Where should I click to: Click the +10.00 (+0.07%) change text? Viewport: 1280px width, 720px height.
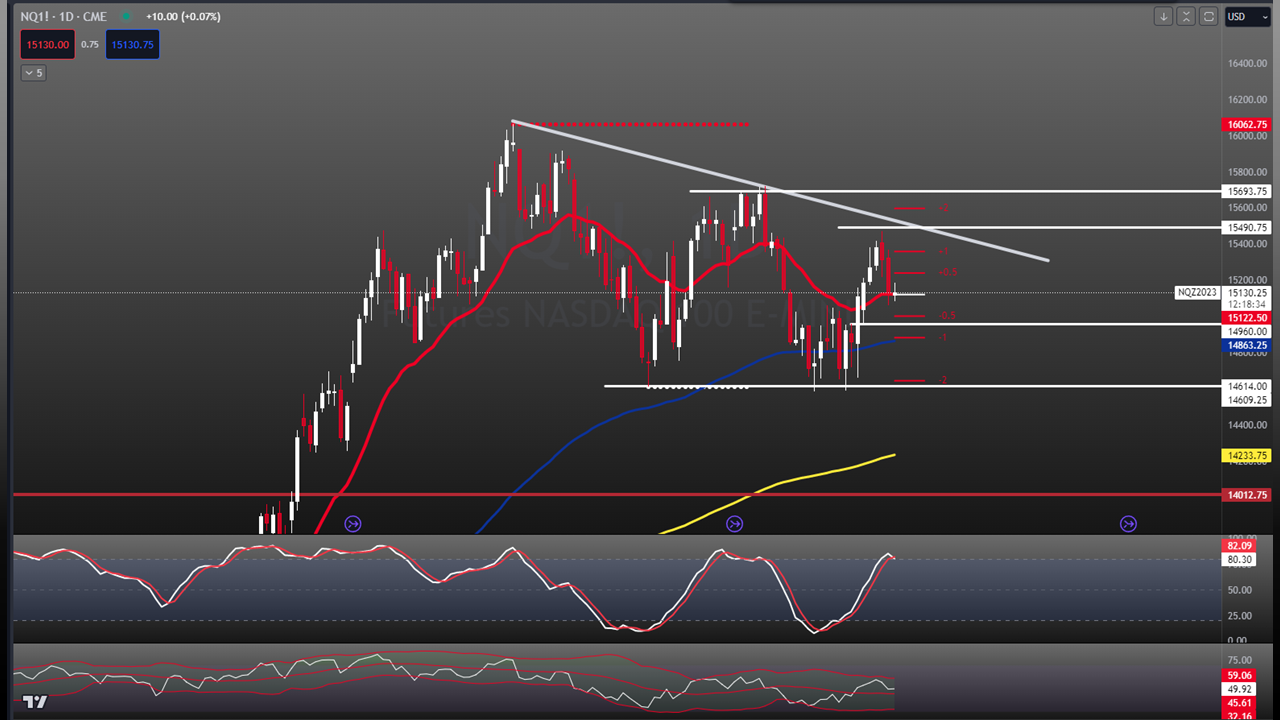183,17
